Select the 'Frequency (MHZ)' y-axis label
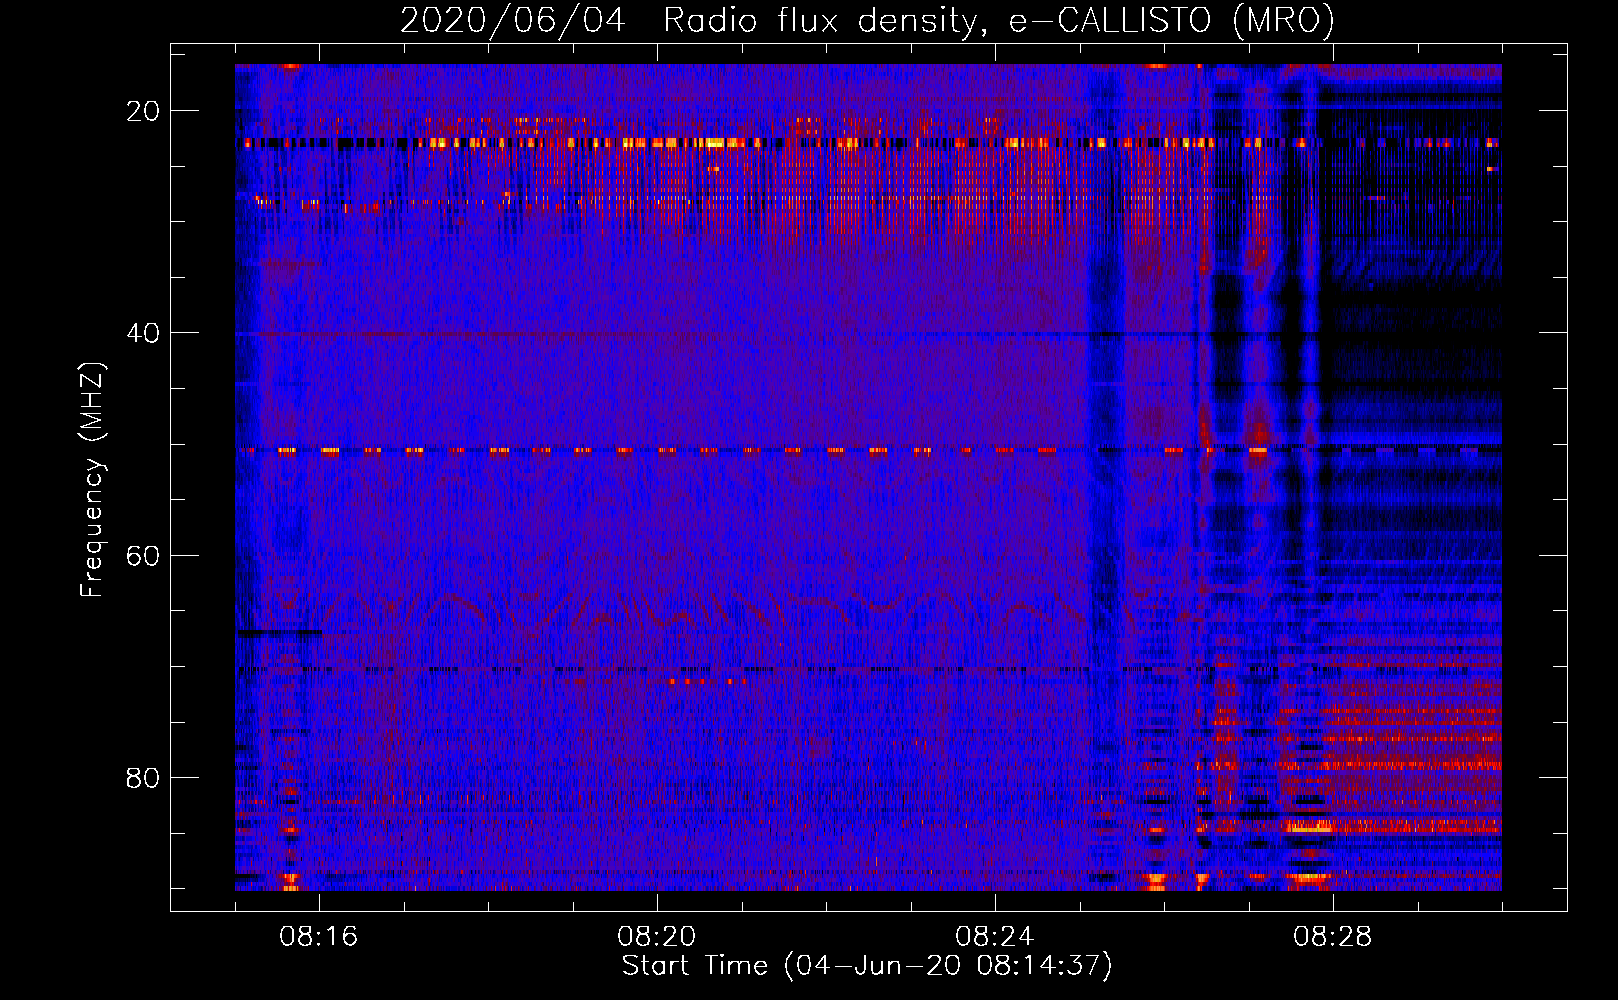The image size is (1618, 1000). click(92, 479)
